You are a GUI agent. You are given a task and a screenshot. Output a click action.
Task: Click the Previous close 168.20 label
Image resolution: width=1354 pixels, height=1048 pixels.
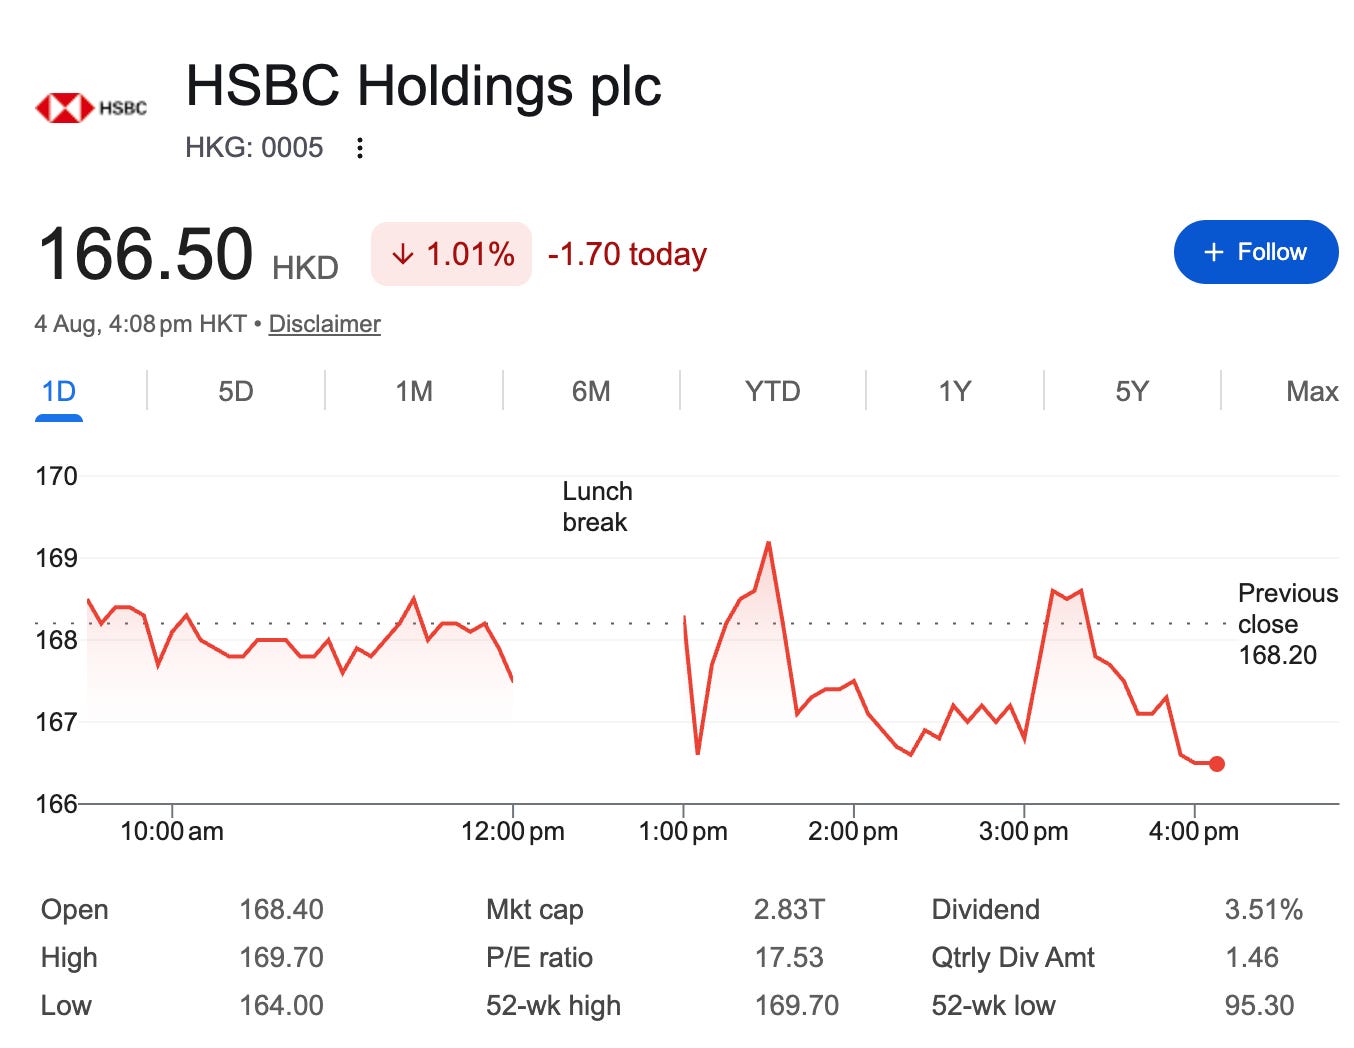[x=1288, y=624]
